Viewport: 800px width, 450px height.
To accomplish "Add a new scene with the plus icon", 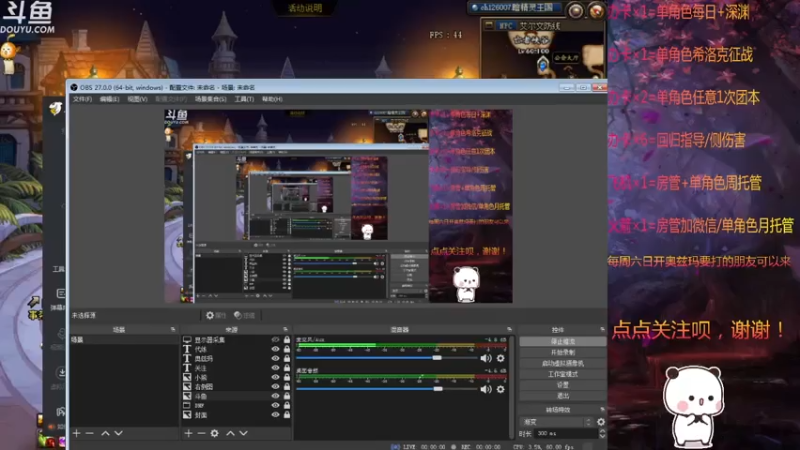I will pyautogui.click(x=77, y=433).
